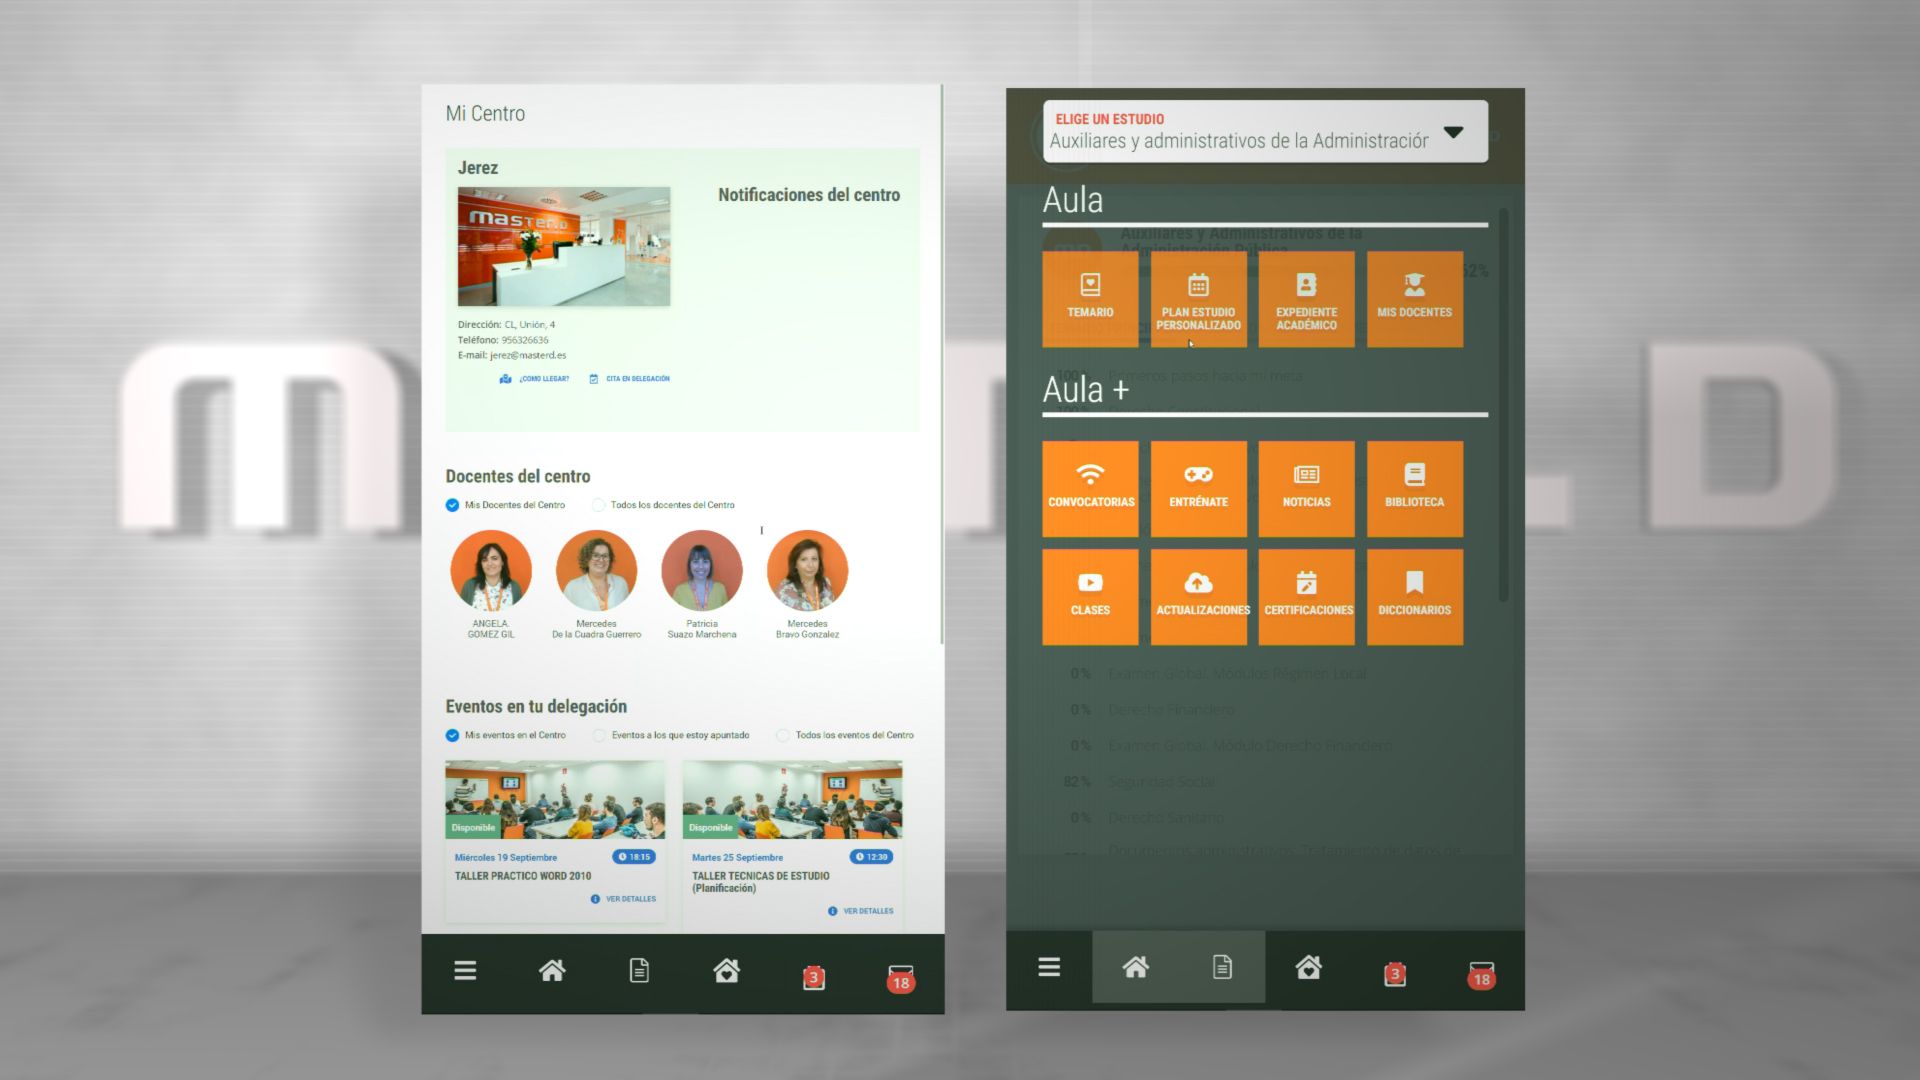Select Todos los eventos del Centro option
Viewport: 1920px width, 1080px height.
pyautogui.click(x=783, y=735)
